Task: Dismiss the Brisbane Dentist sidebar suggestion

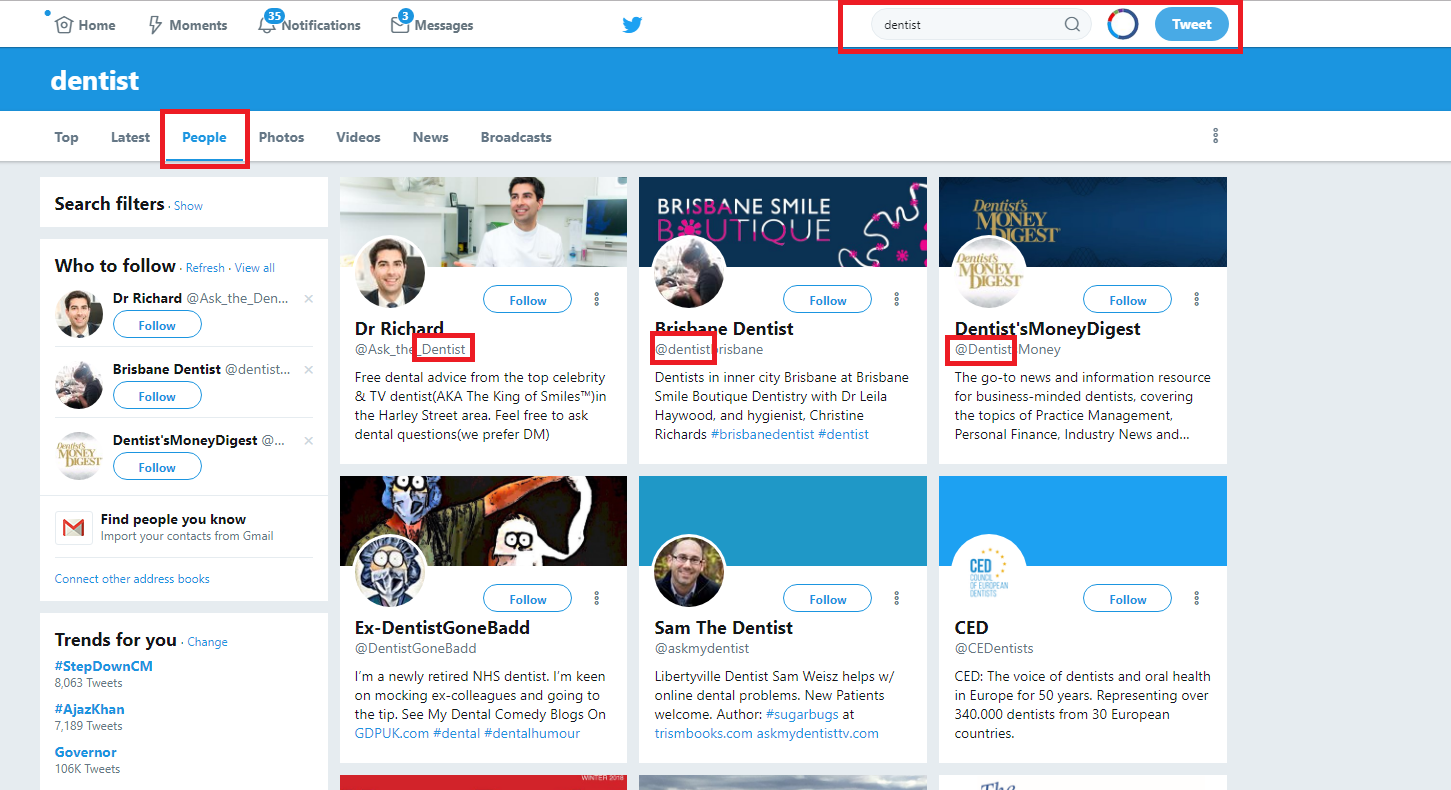Action: point(308,370)
